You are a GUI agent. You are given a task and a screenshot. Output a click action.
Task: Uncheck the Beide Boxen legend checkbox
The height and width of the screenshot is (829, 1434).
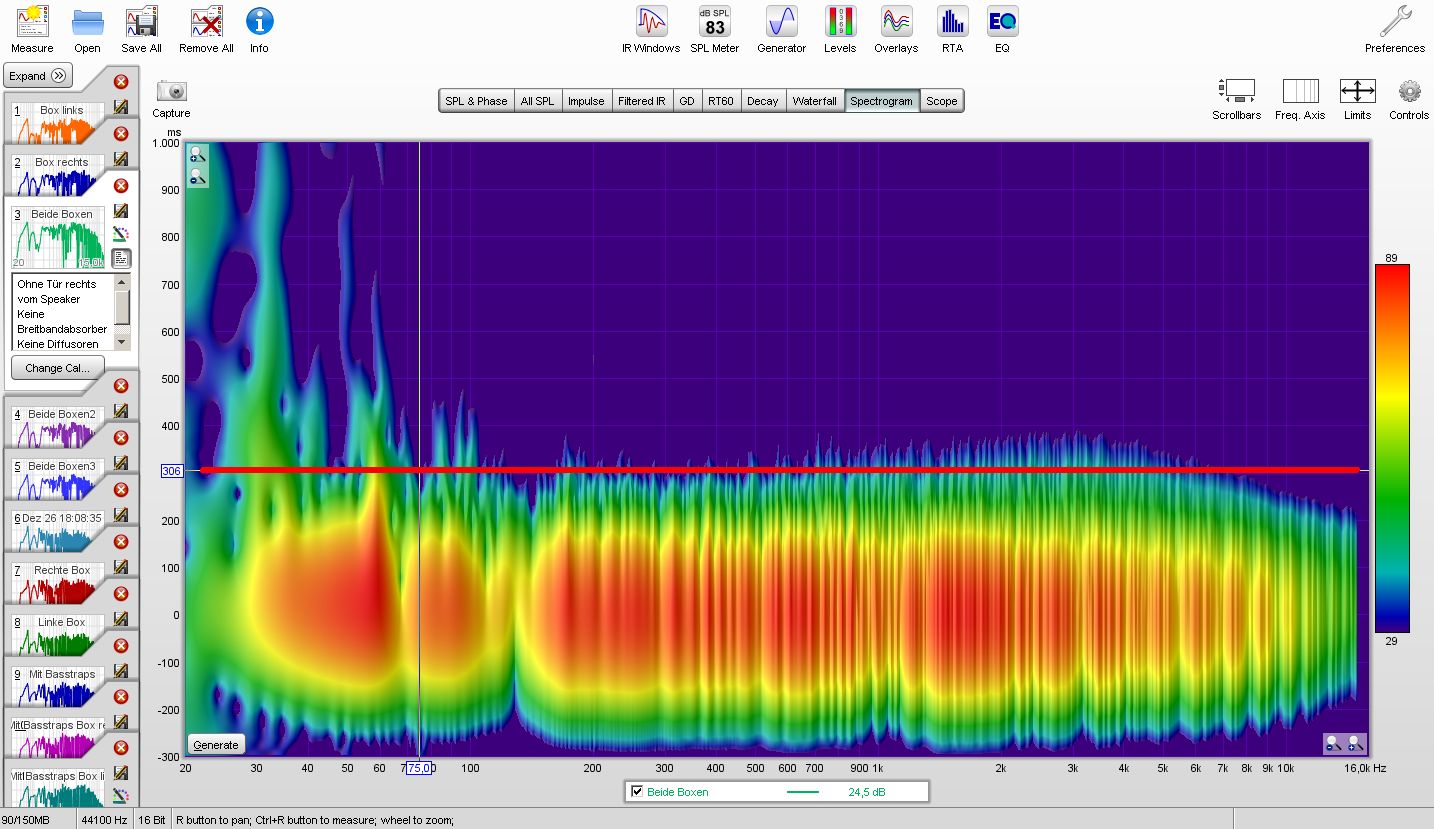click(637, 792)
